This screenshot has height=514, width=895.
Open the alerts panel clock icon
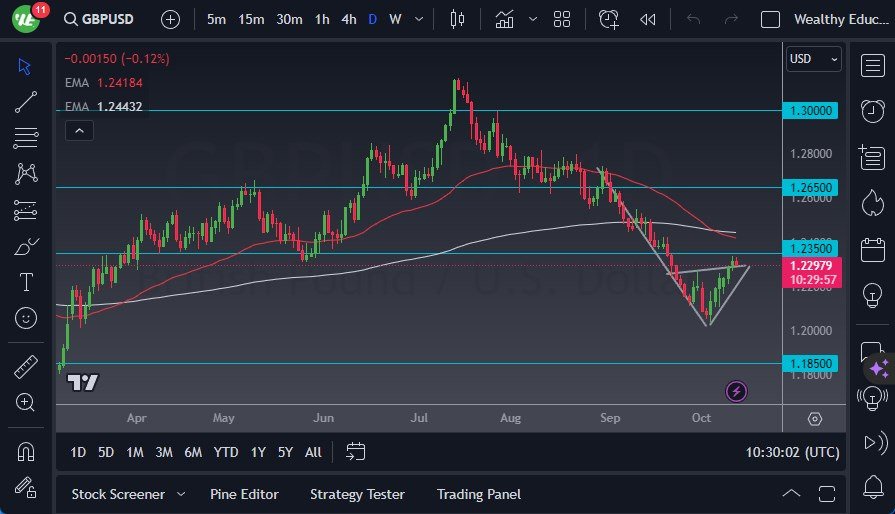[871, 110]
